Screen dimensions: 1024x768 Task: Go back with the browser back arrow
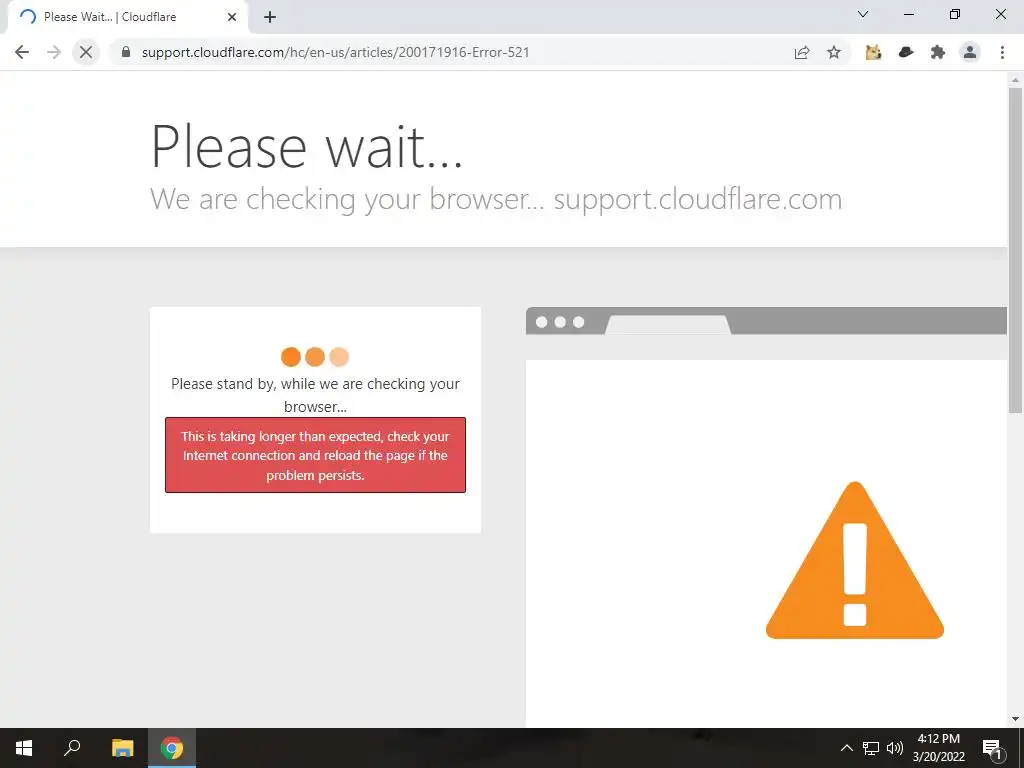pyautogui.click(x=22, y=52)
